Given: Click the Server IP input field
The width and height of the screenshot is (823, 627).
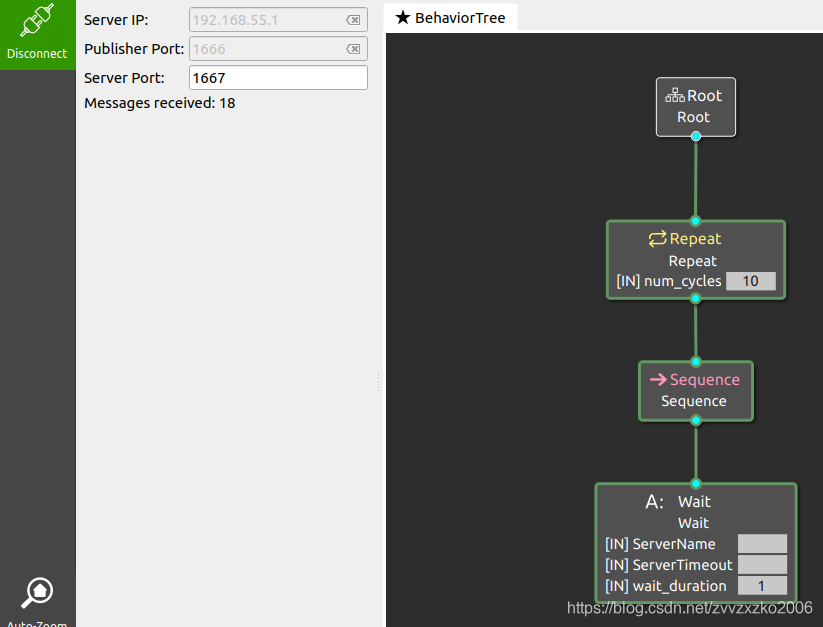Looking at the screenshot, I should tap(278, 20).
